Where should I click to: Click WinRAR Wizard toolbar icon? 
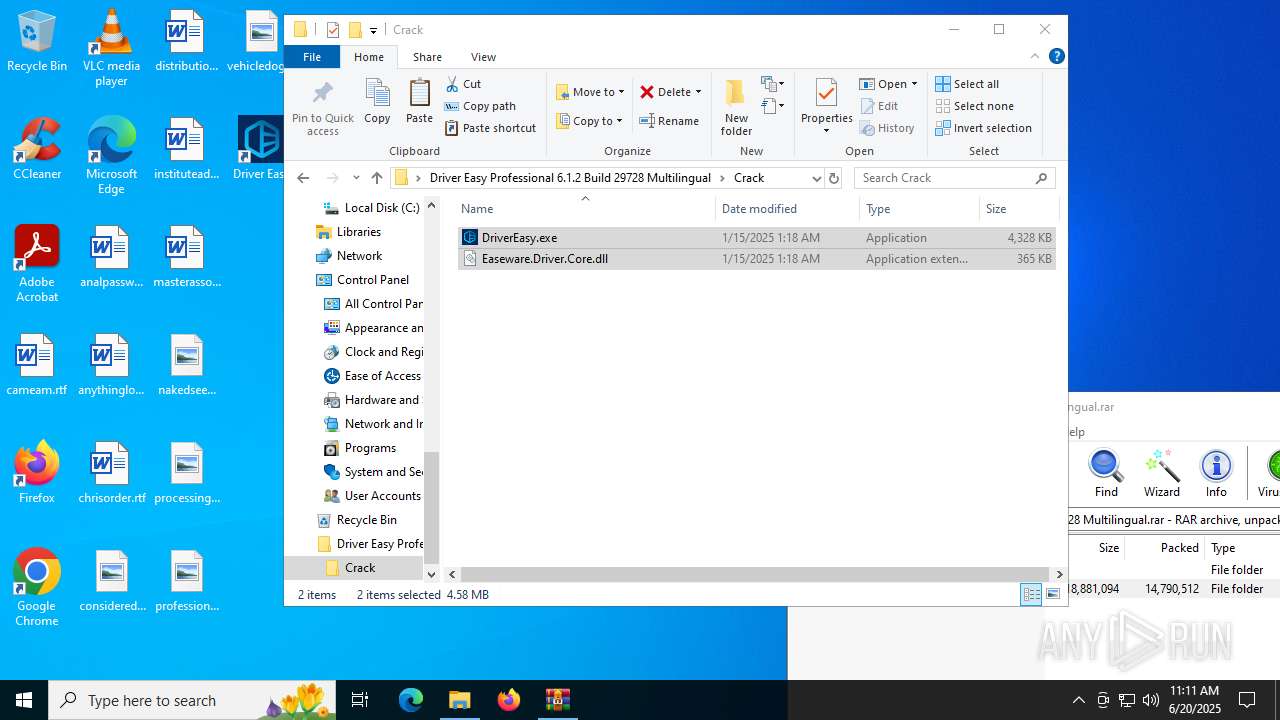pos(1161,474)
